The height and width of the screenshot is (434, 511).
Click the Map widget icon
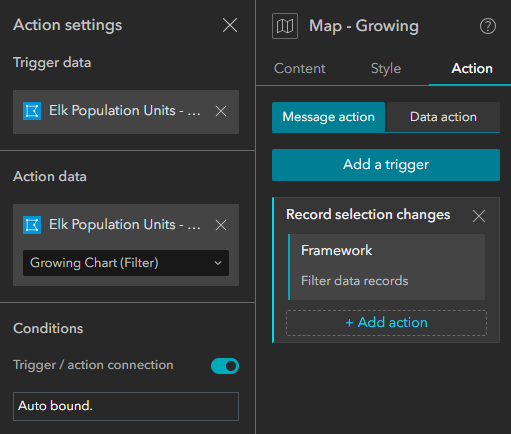285,26
